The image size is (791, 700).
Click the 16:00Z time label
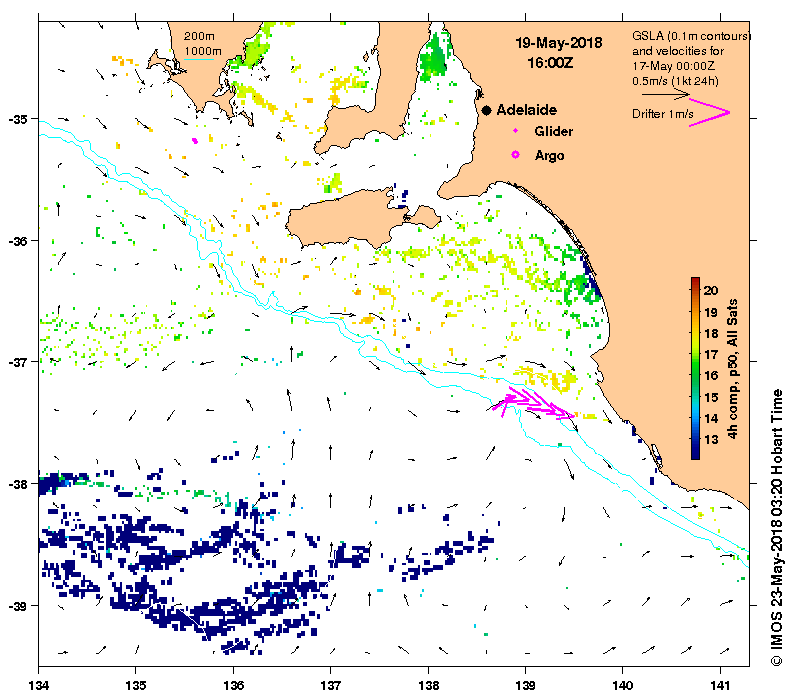[x=550, y=63]
